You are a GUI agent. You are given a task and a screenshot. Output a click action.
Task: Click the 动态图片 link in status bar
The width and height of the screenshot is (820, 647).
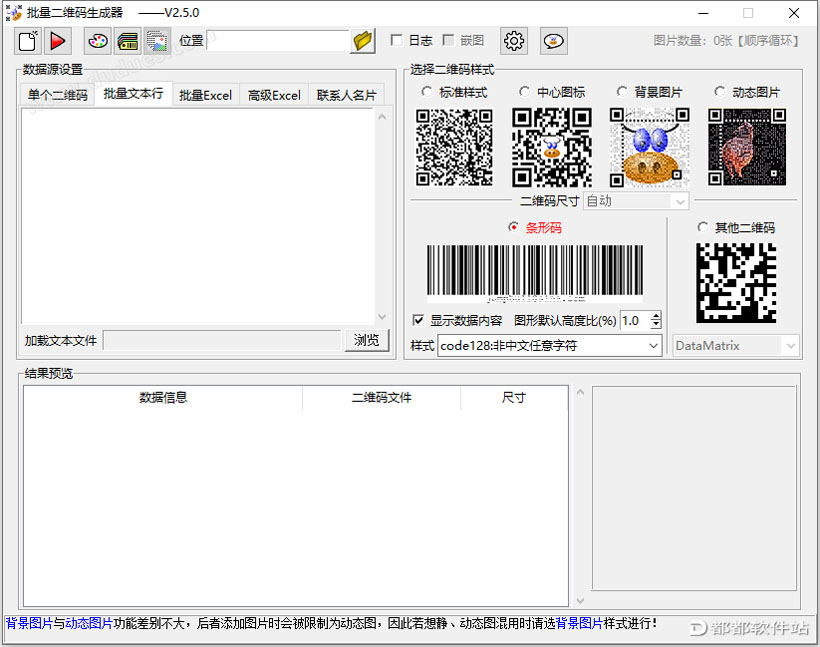coord(89,623)
